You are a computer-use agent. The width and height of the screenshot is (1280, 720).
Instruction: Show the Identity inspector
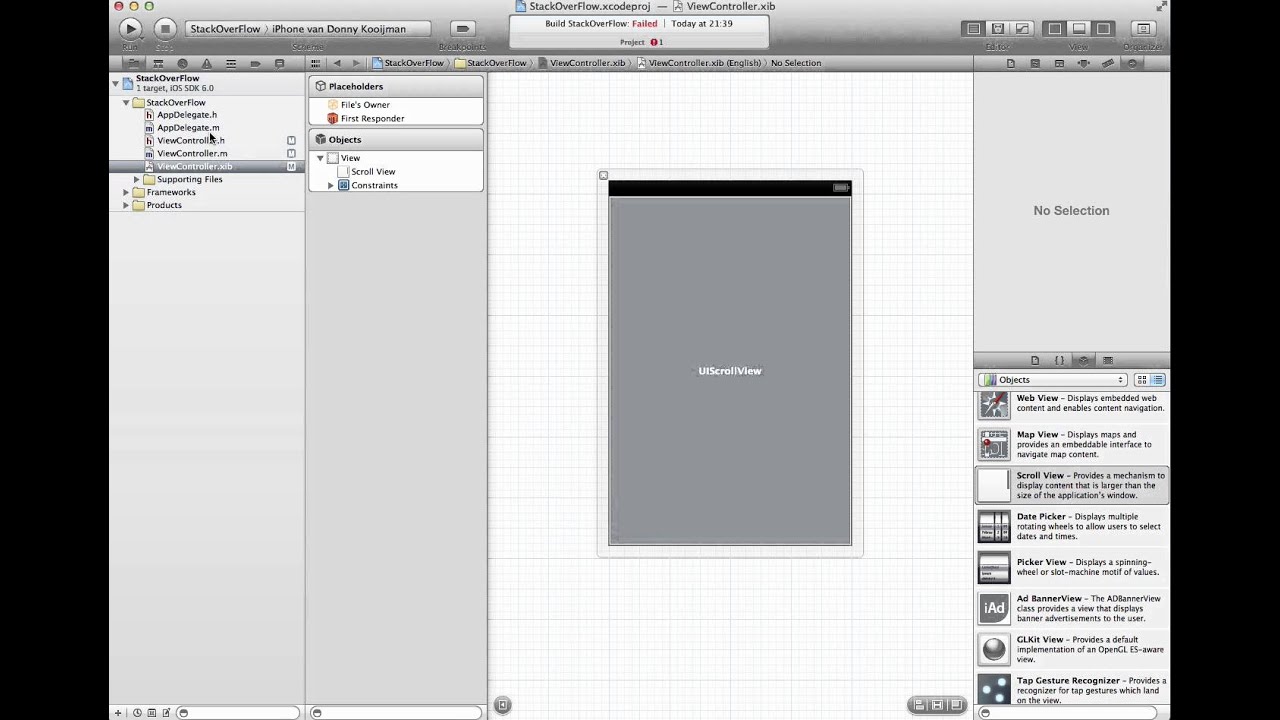click(1059, 63)
